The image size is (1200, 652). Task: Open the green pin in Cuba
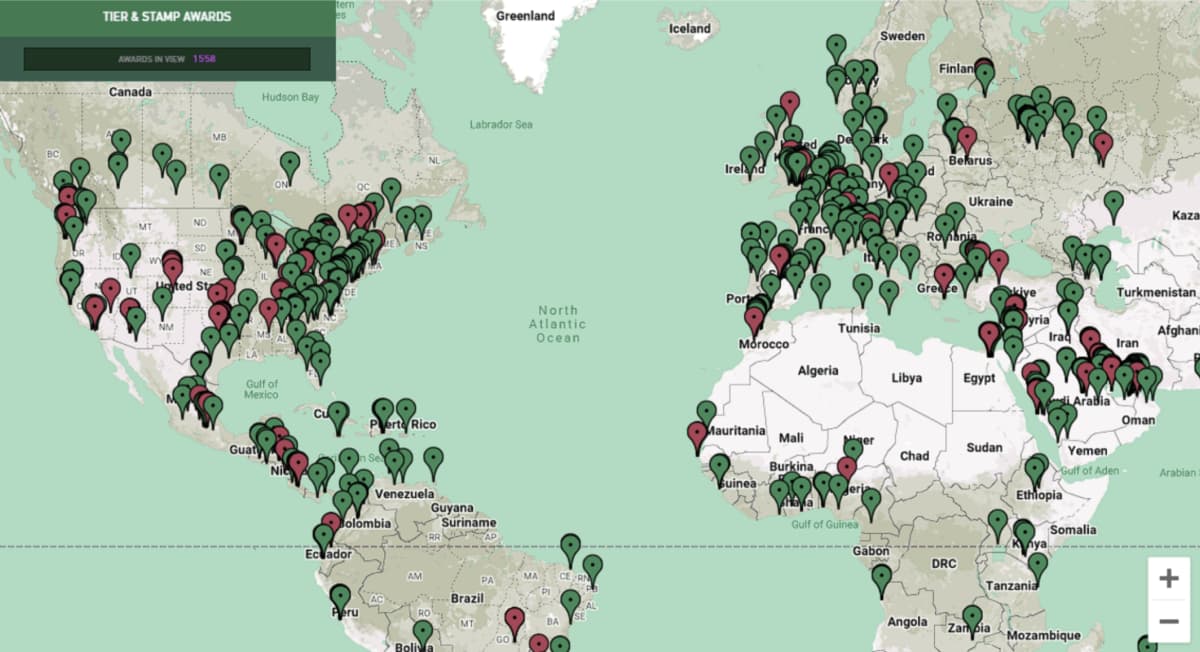[338, 415]
